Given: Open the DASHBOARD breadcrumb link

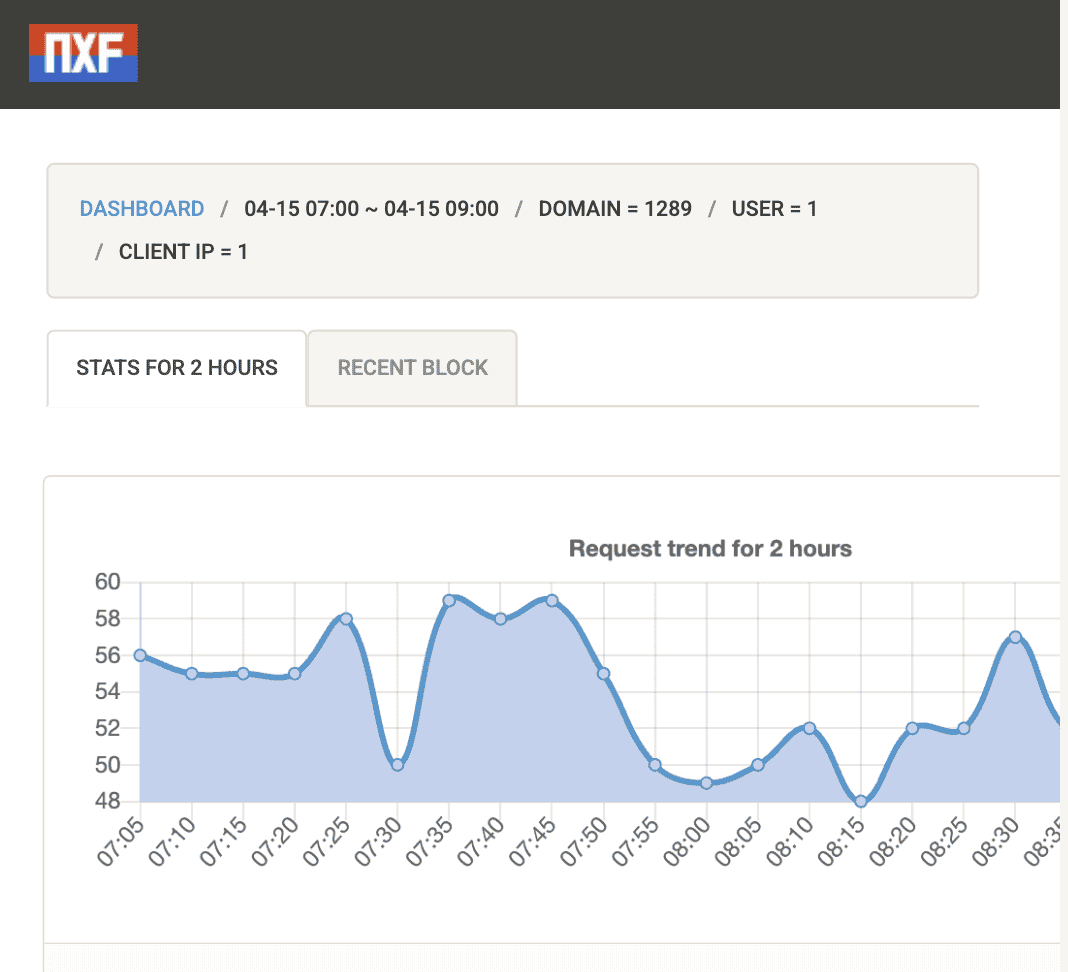Looking at the screenshot, I should pos(141,209).
